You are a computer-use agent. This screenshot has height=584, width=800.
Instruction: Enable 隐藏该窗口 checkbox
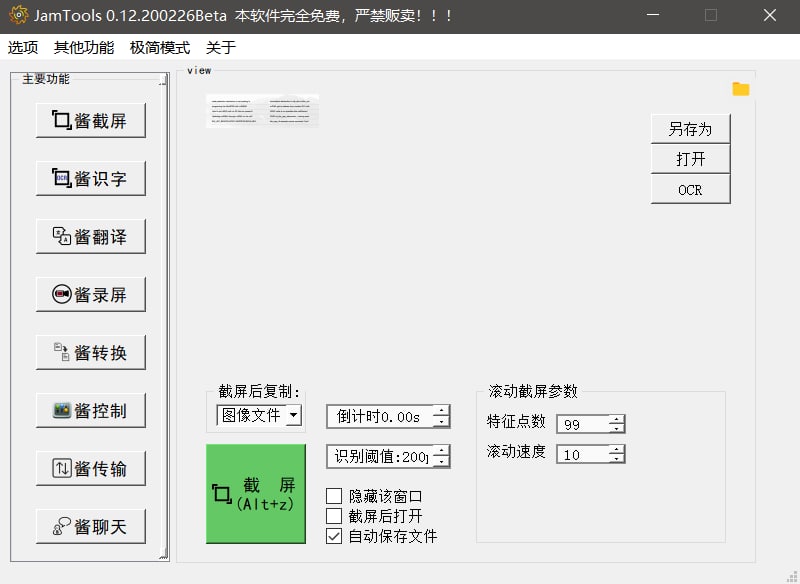(x=334, y=496)
